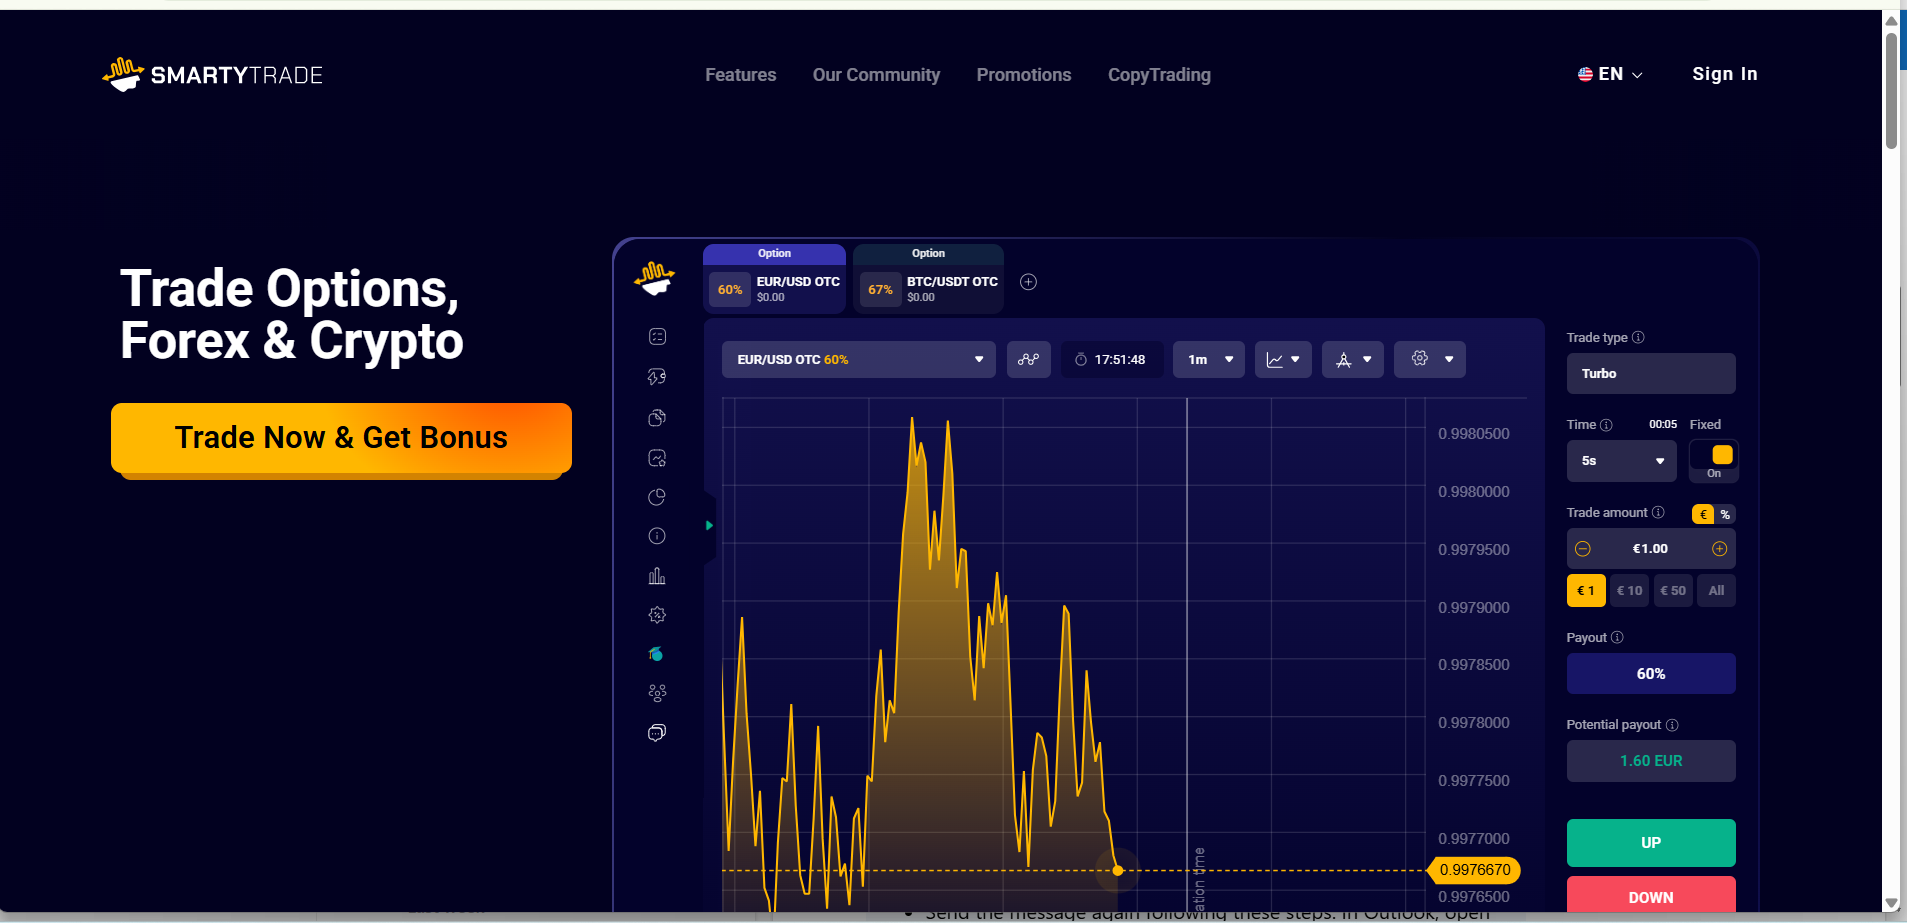Open the pie chart sidebar icon
1907x923 pixels.
(657, 497)
